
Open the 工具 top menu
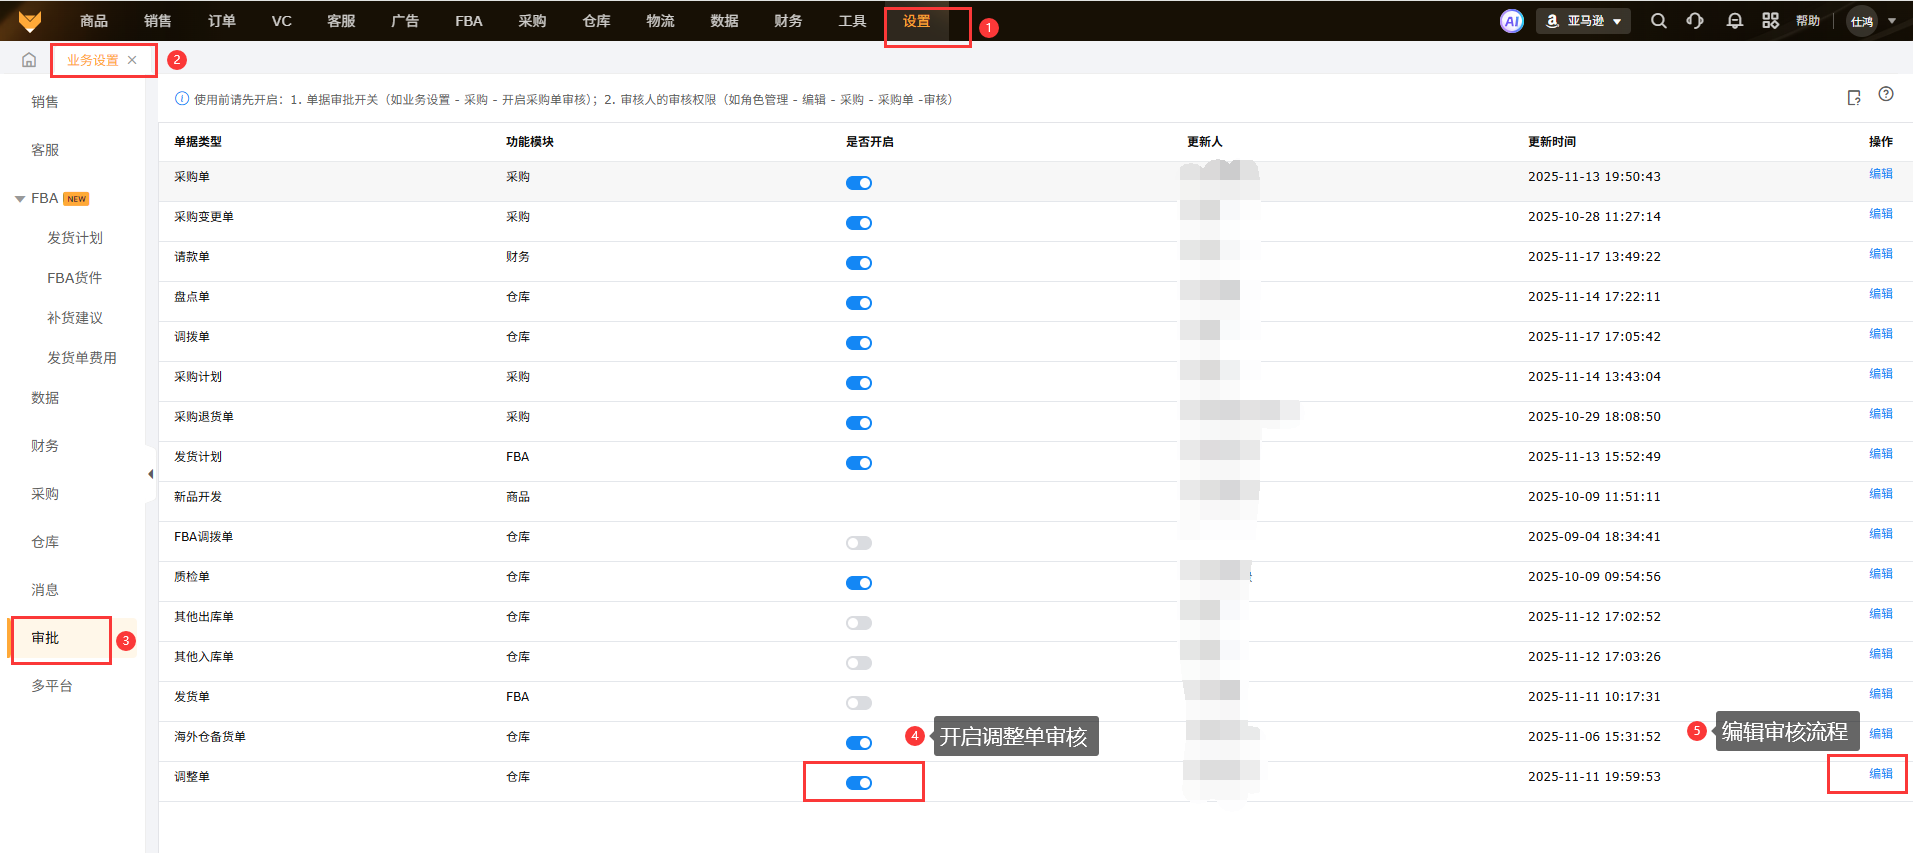click(x=852, y=21)
